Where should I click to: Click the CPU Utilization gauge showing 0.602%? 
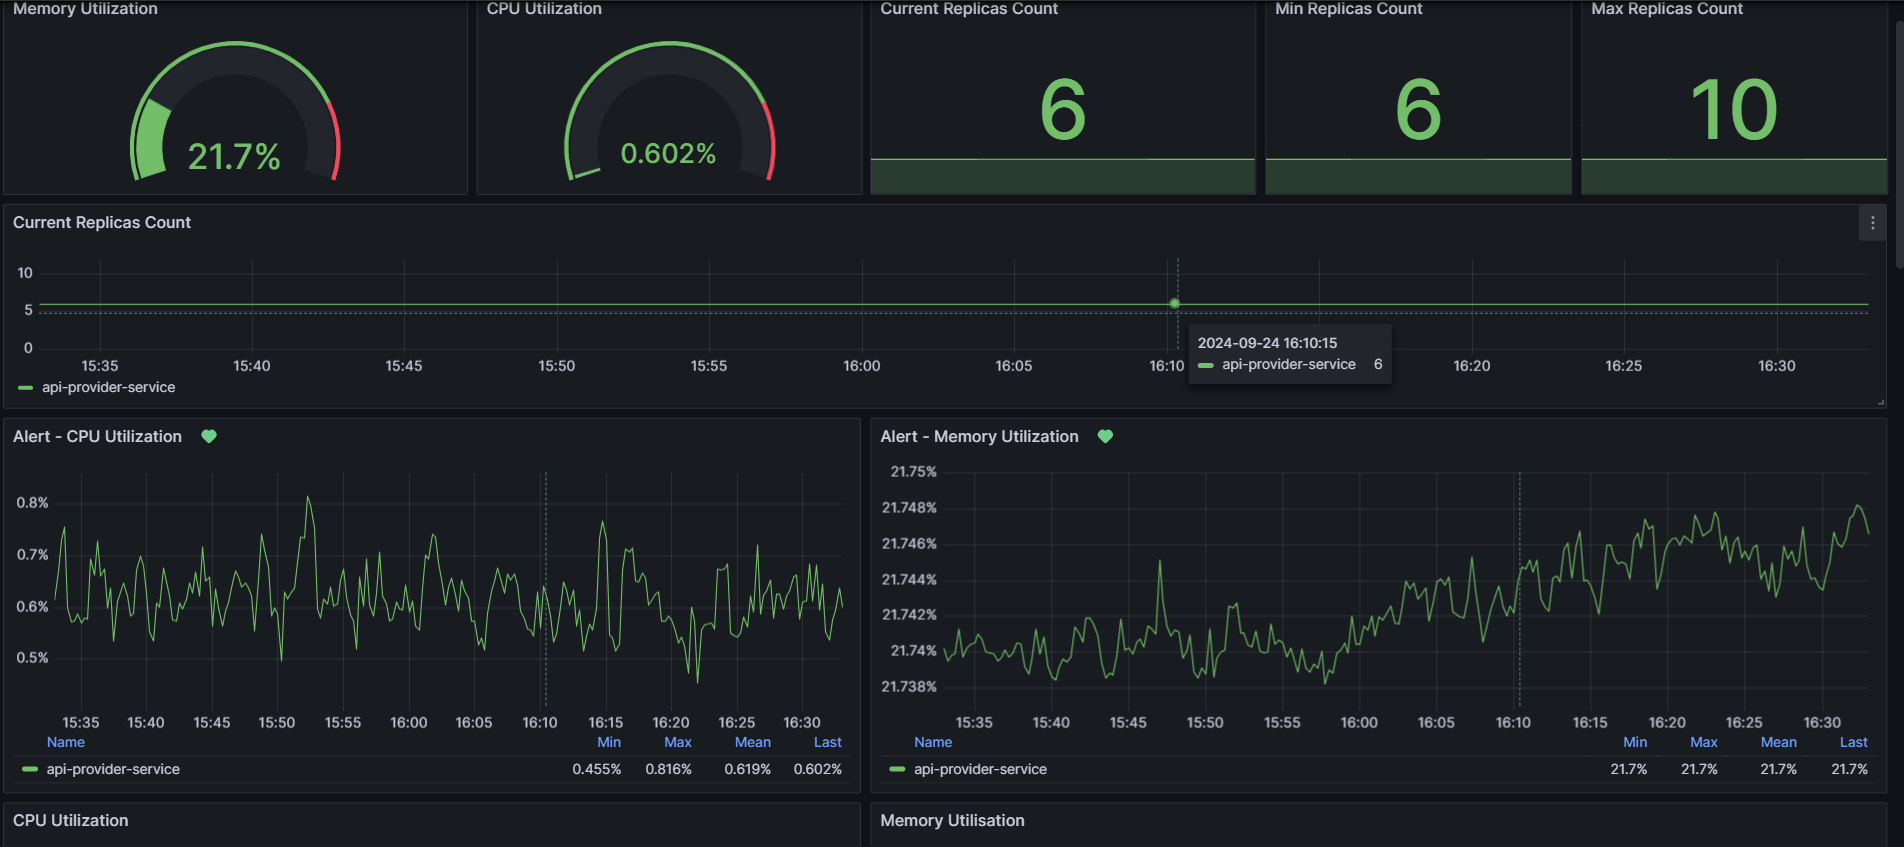(669, 112)
